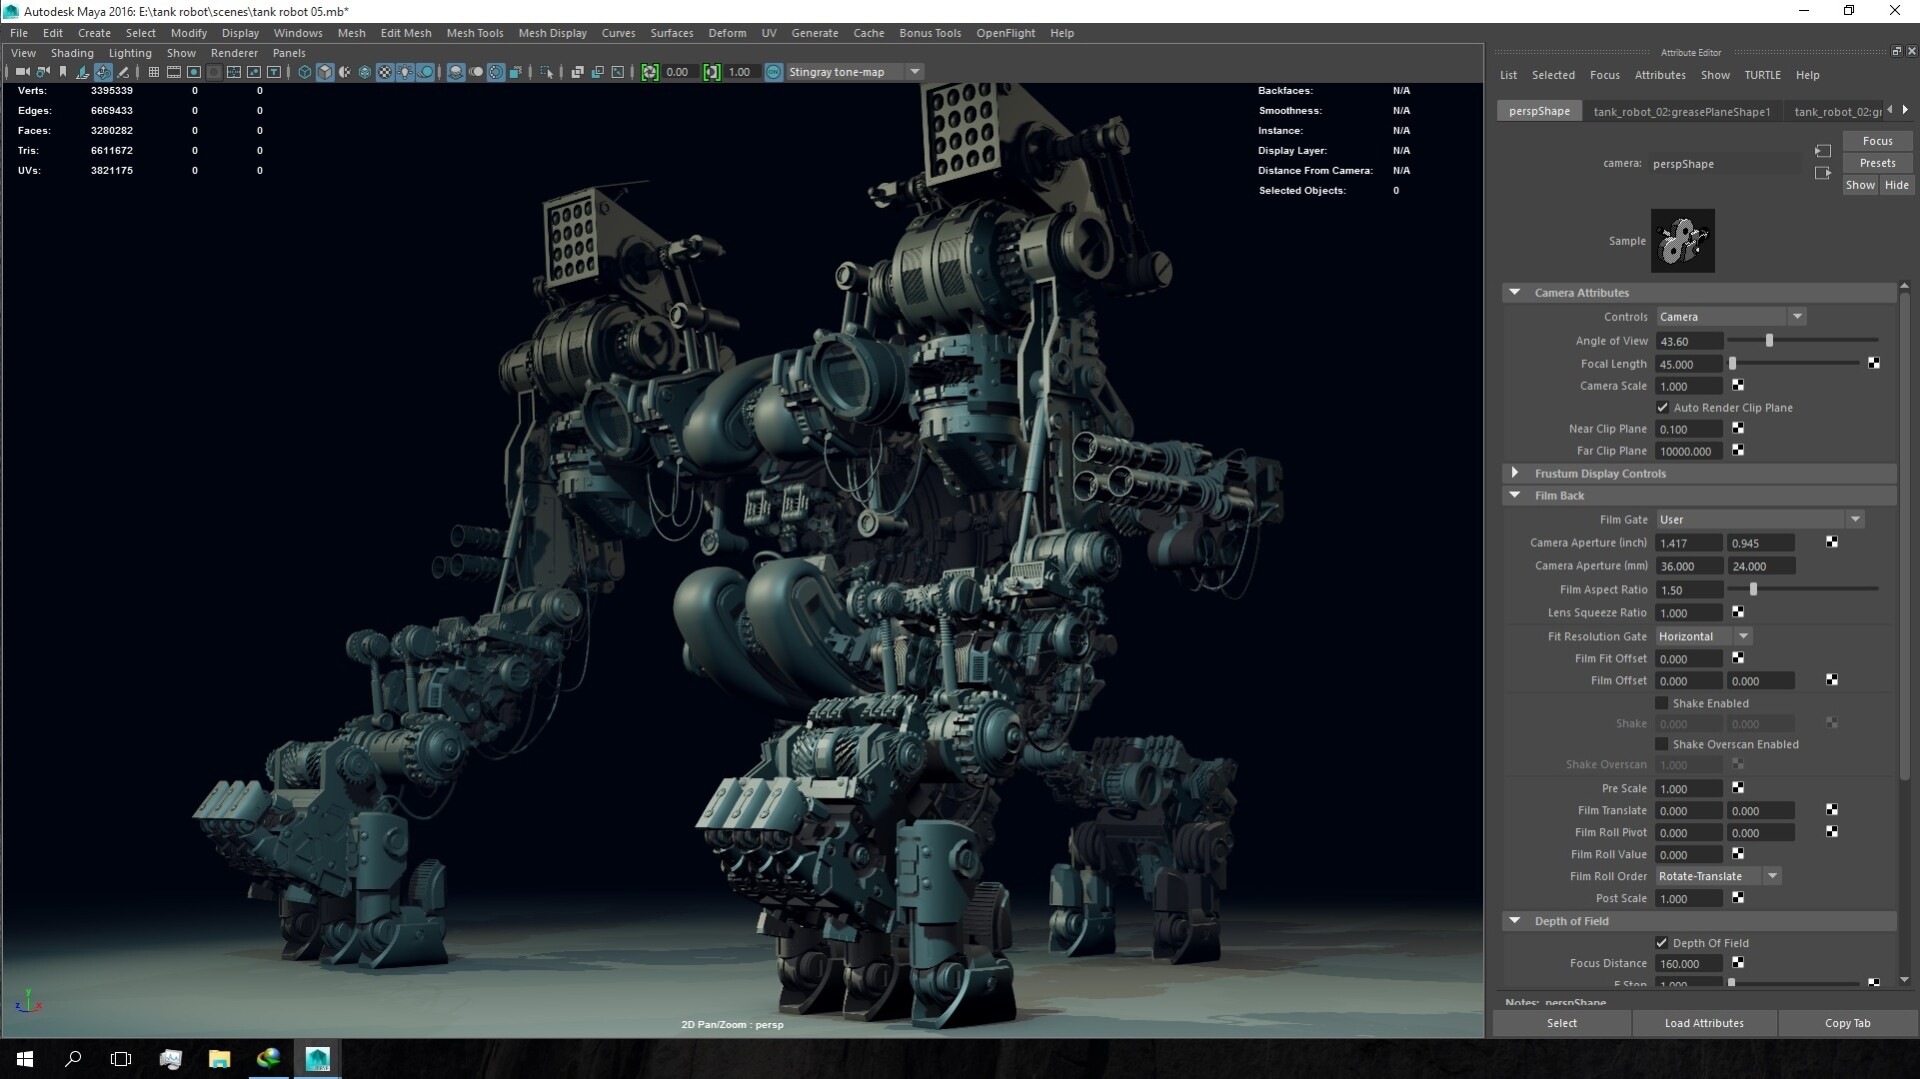1920x1079 pixels.
Task: Disable the Depth Of Field checkbox
Action: tap(1661, 943)
